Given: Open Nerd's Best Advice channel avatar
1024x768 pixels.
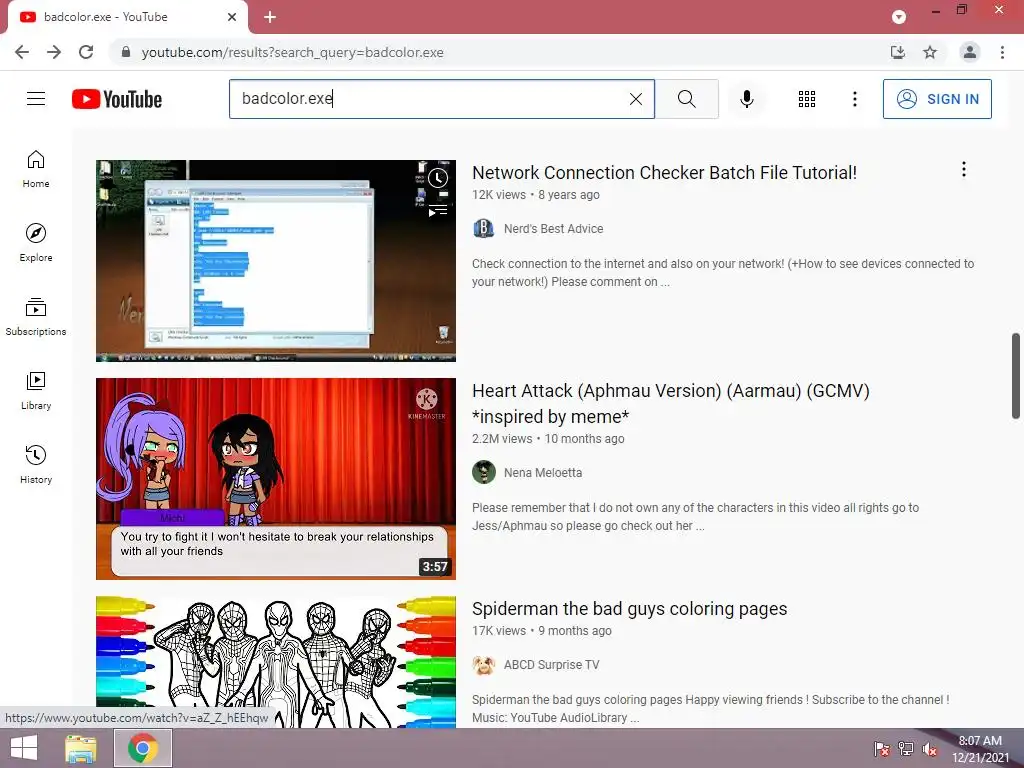Looking at the screenshot, I should 483,229.
